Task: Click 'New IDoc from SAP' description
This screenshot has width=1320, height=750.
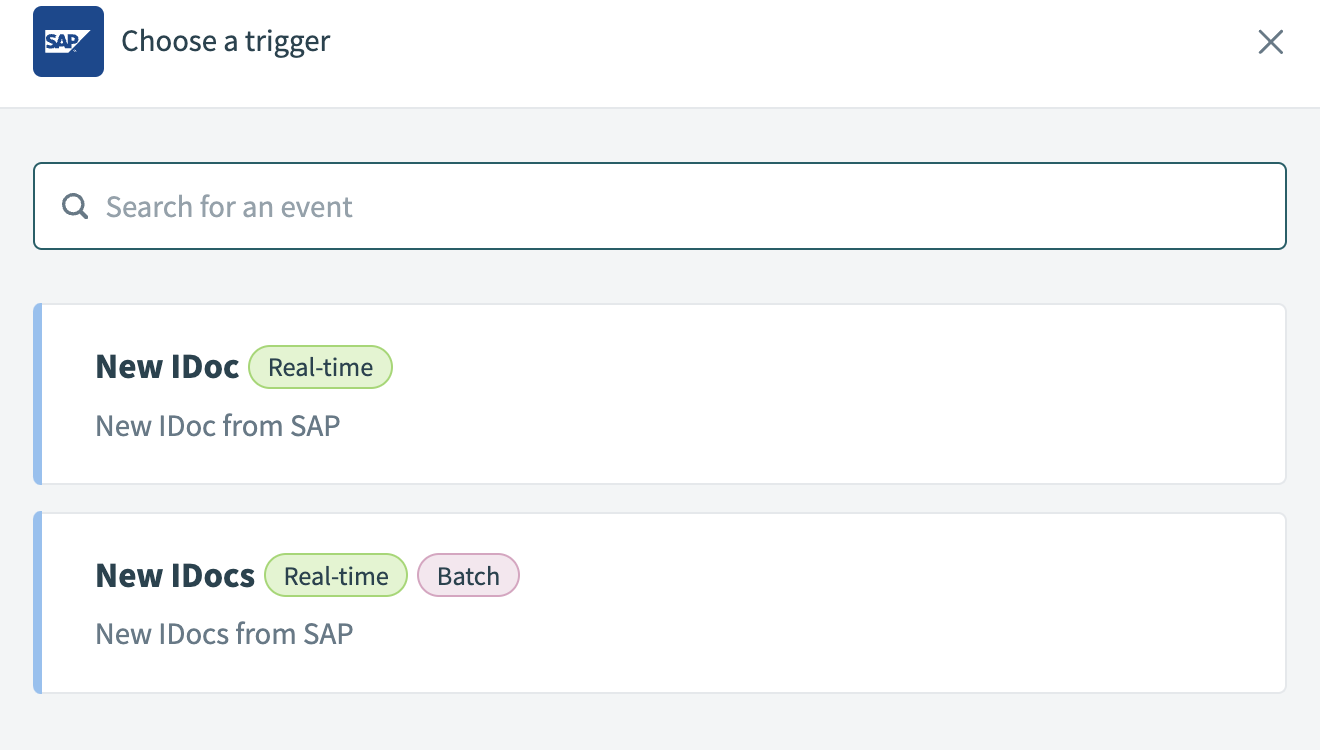Action: [218, 426]
